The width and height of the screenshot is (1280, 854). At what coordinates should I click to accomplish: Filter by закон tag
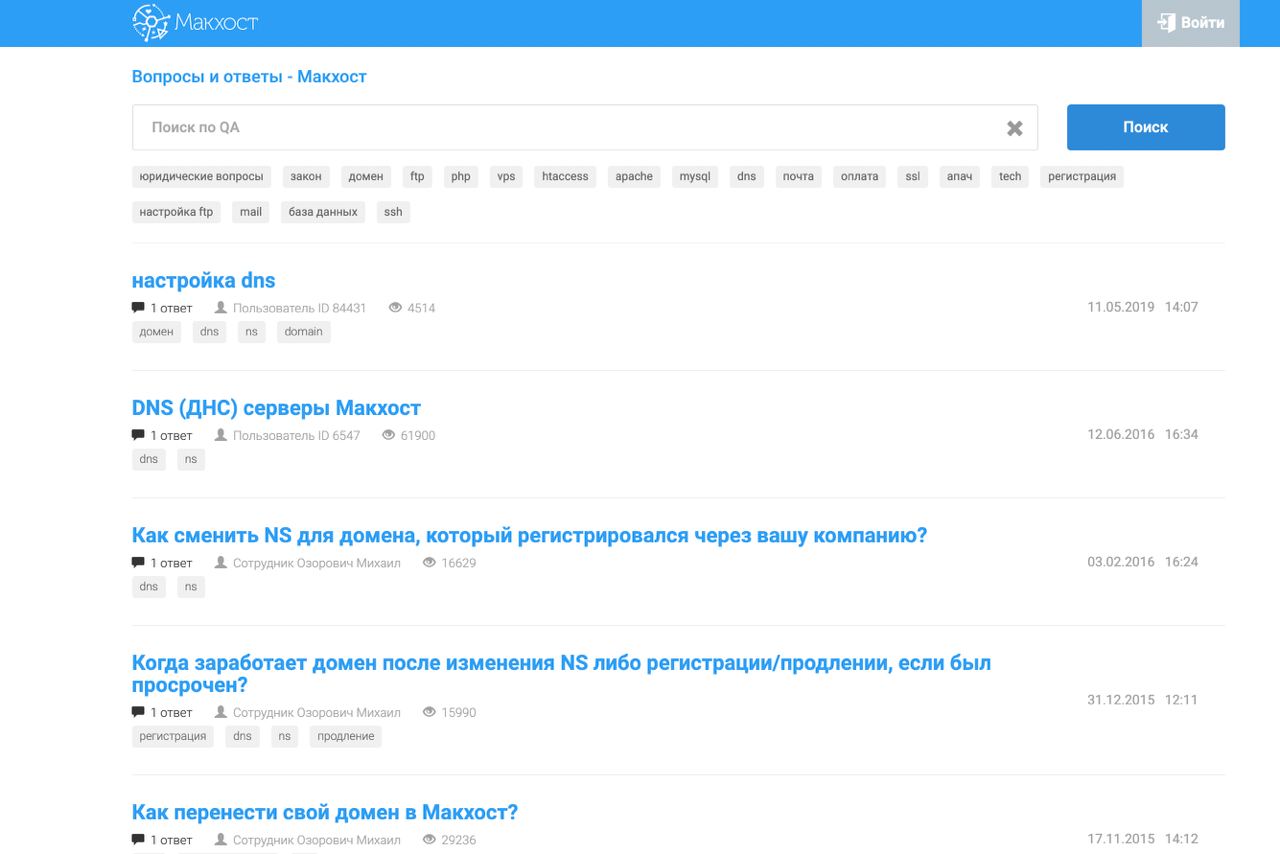point(306,177)
